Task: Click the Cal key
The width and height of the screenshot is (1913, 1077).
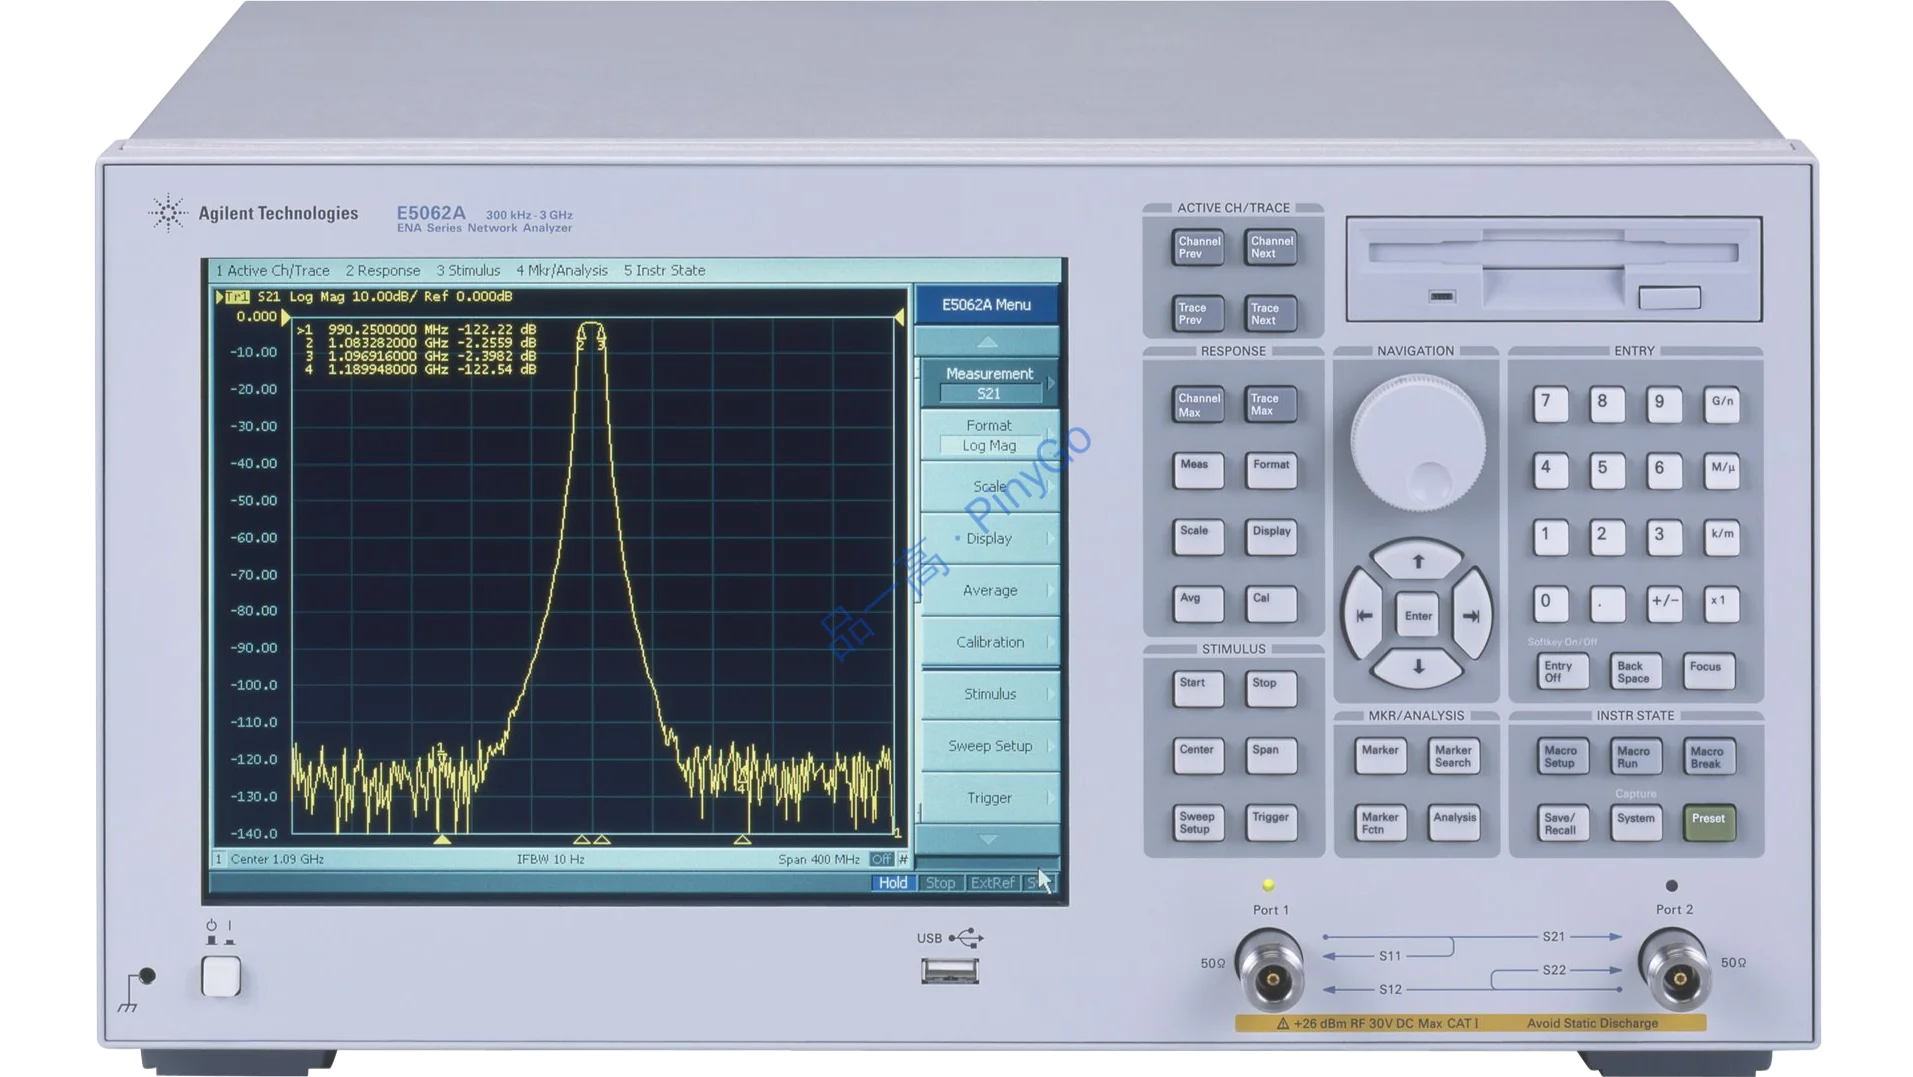Action: [1271, 605]
